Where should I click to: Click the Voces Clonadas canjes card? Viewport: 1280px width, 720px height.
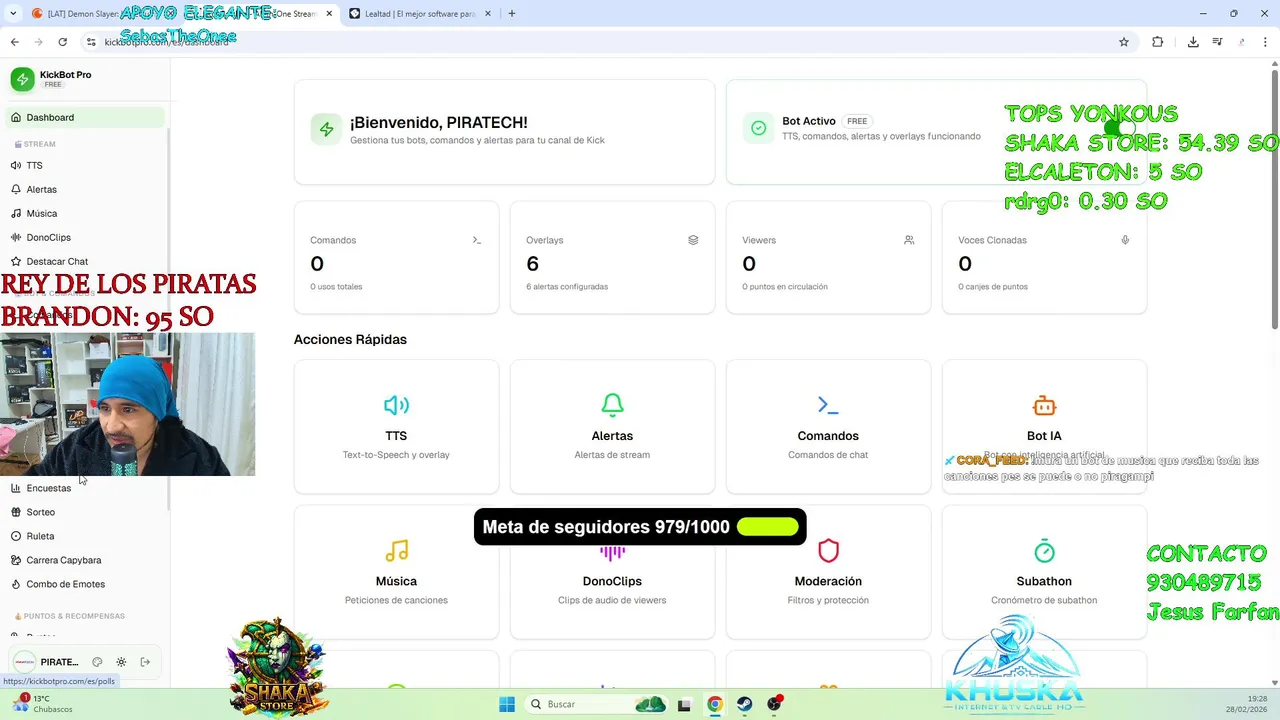tap(1044, 258)
